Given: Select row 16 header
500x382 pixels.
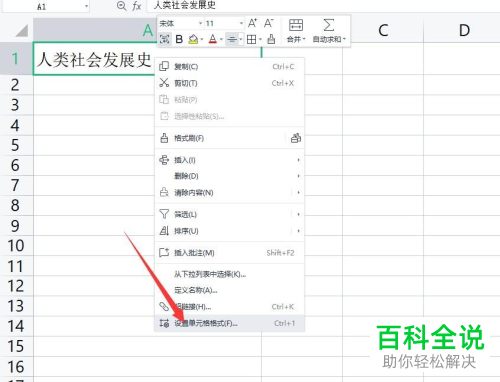Looking at the screenshot, I should pyautogui.click(x=16, y=367).
